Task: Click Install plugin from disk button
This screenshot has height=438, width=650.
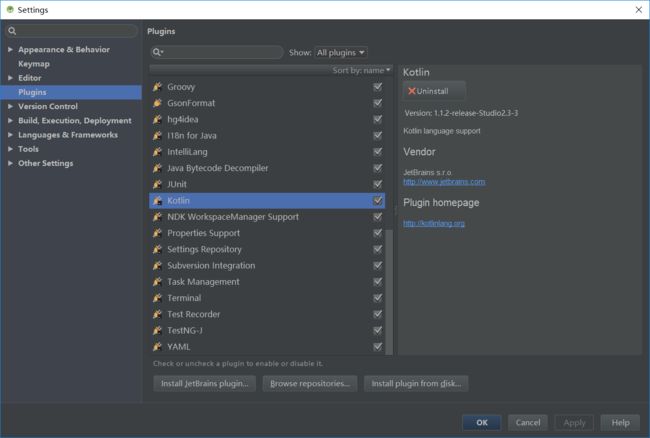Action: click(416, 384)
